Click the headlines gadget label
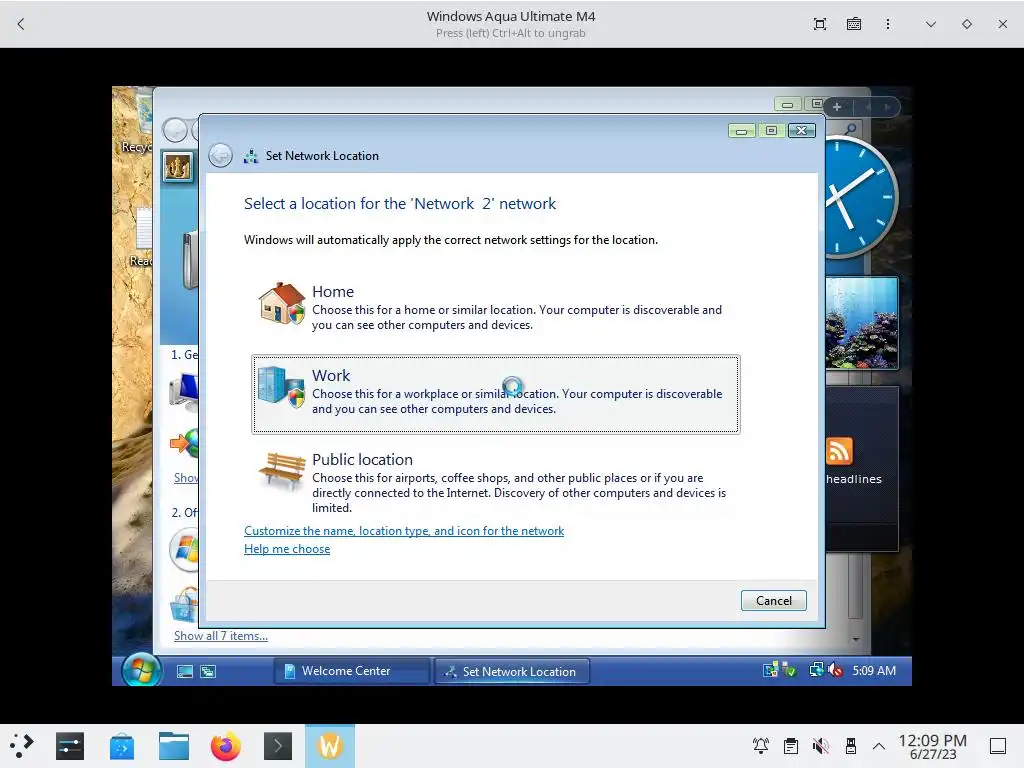 854,479
